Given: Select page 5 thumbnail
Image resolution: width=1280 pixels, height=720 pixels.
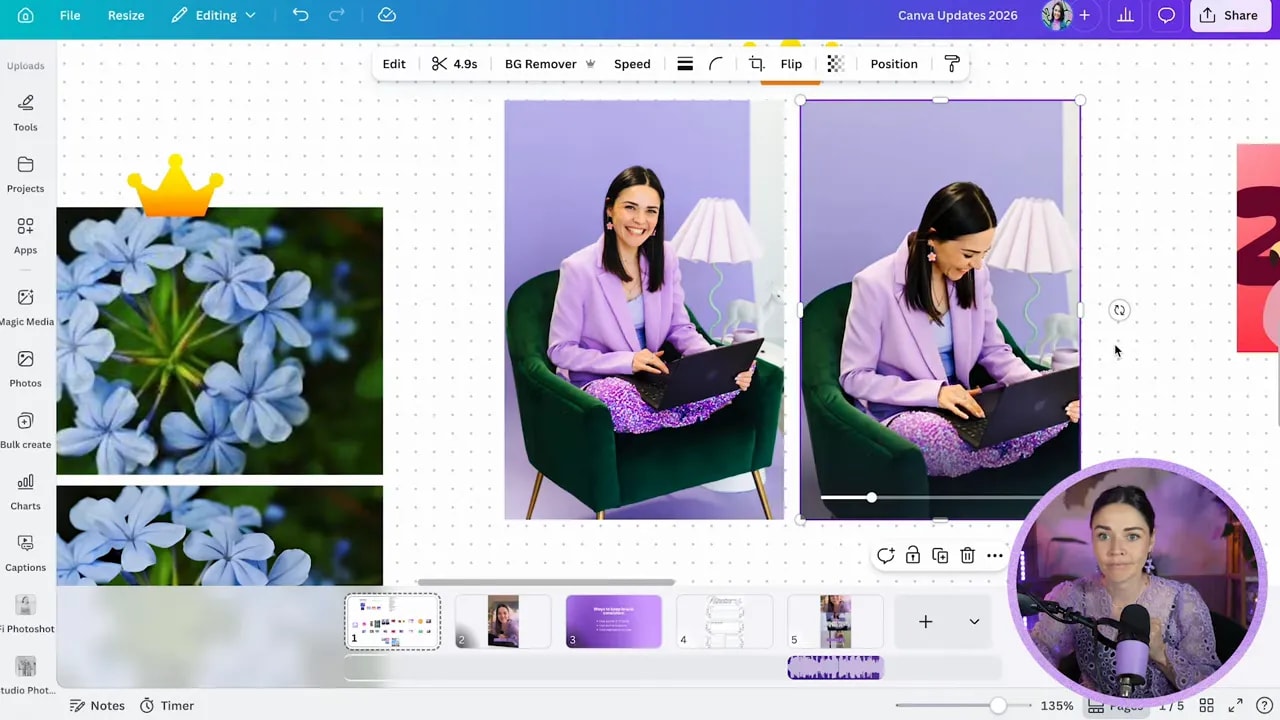Looking at the screenshot, I should point(836,621).
